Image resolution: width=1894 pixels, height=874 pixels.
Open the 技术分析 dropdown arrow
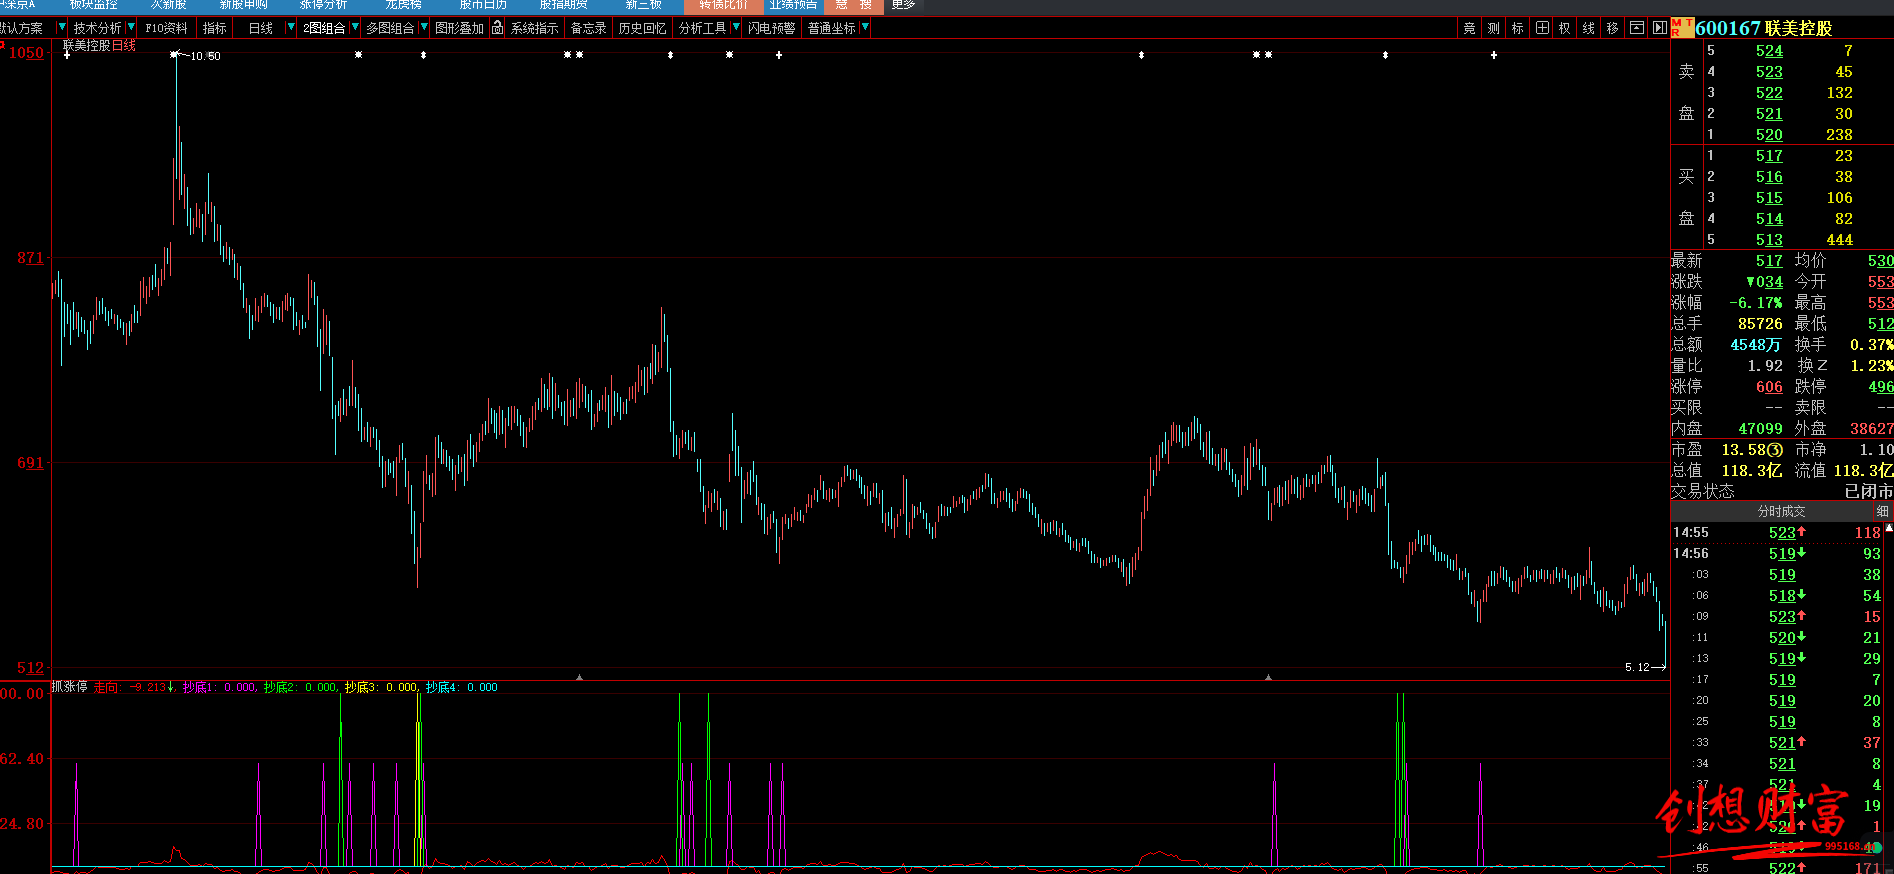131,27
